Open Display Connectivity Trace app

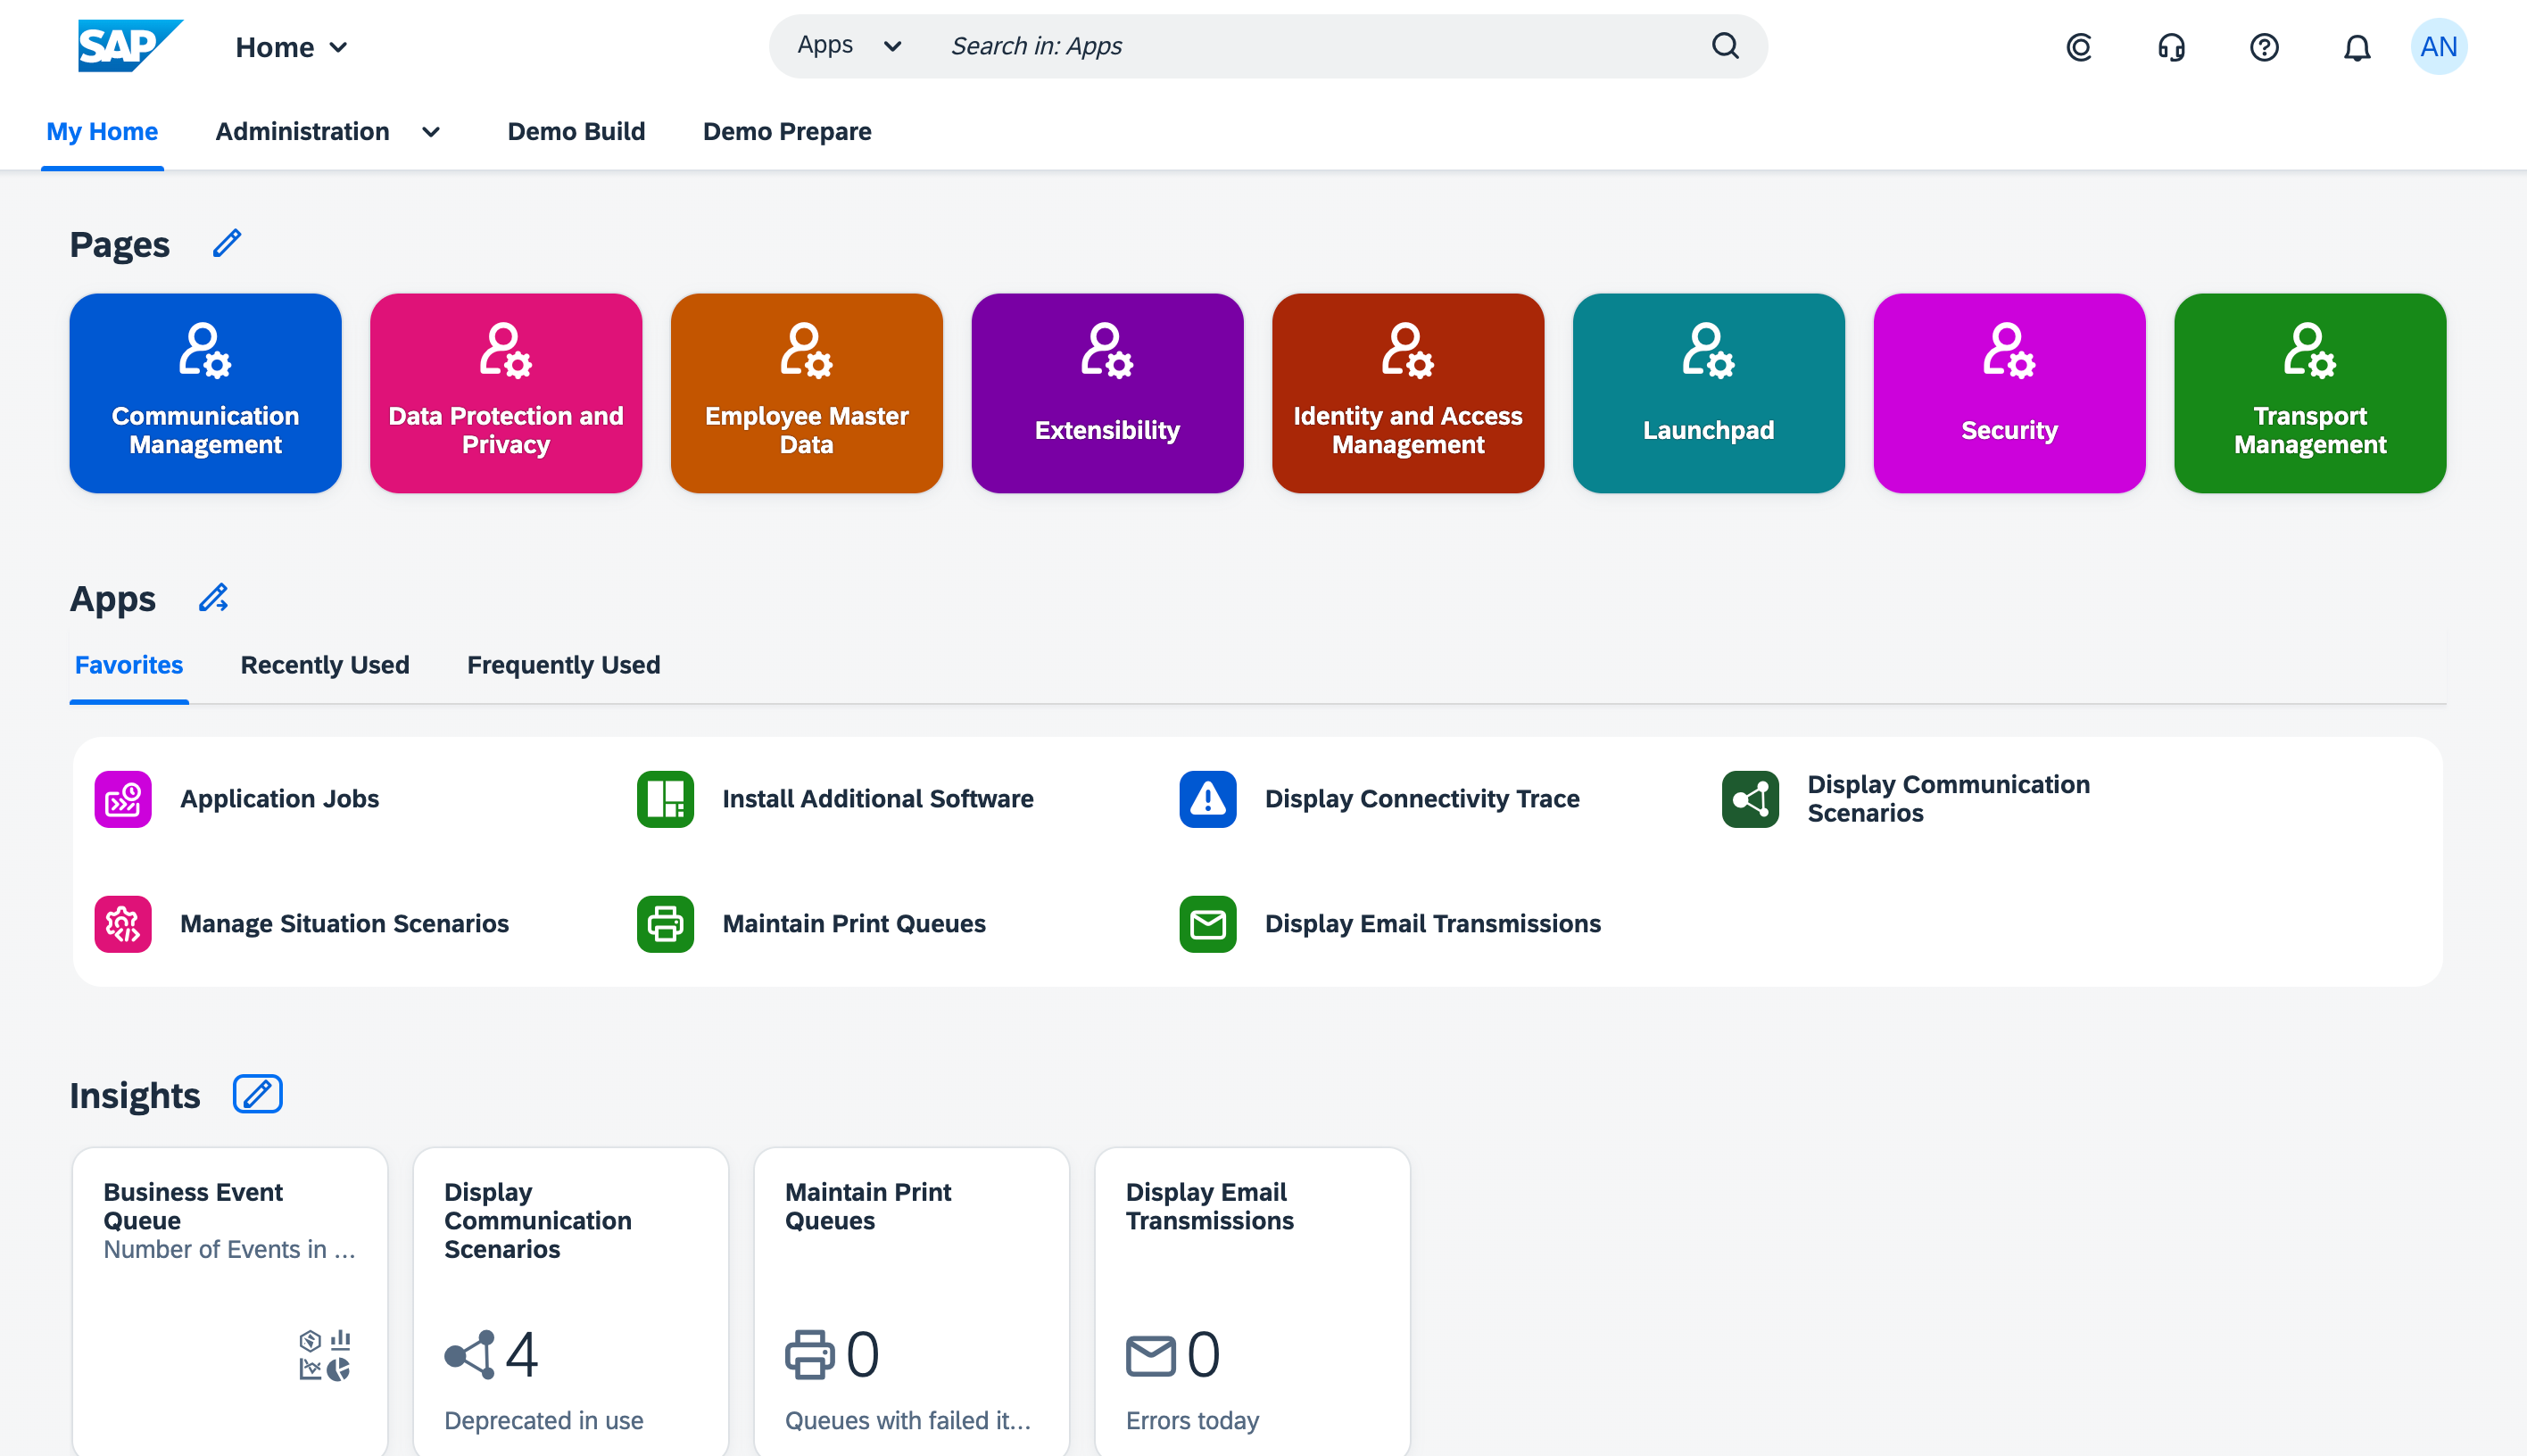pos(1421,799)
